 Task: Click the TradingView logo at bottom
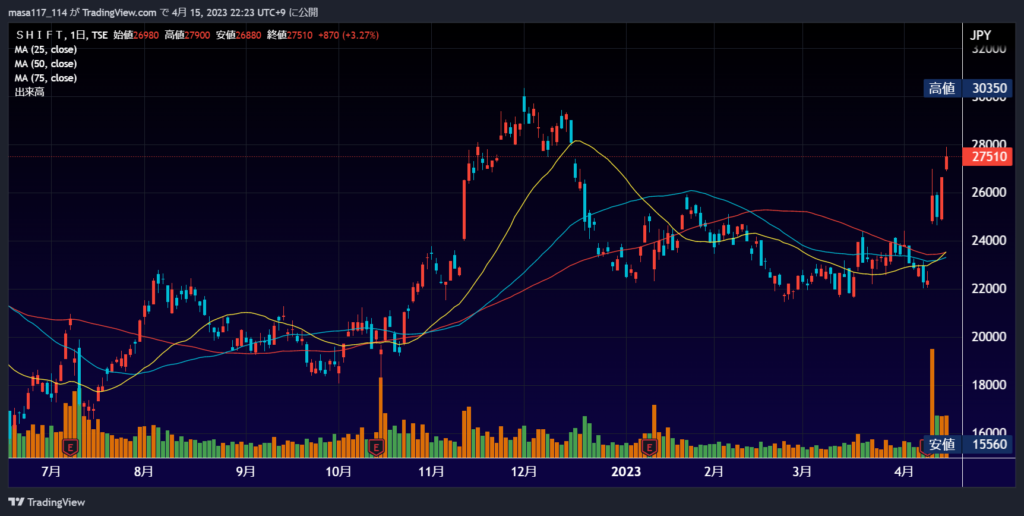pyautogui.click(x=47, y=502)
